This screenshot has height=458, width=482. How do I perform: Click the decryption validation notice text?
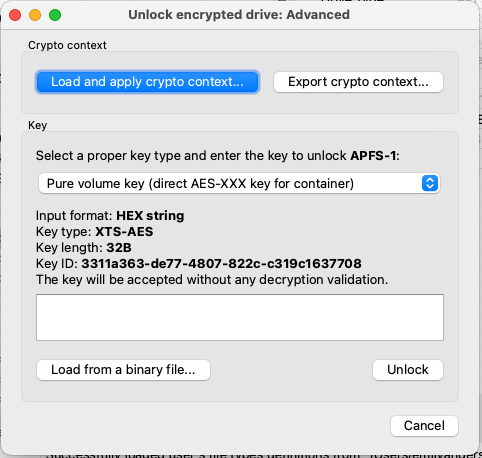pos(212,280)
